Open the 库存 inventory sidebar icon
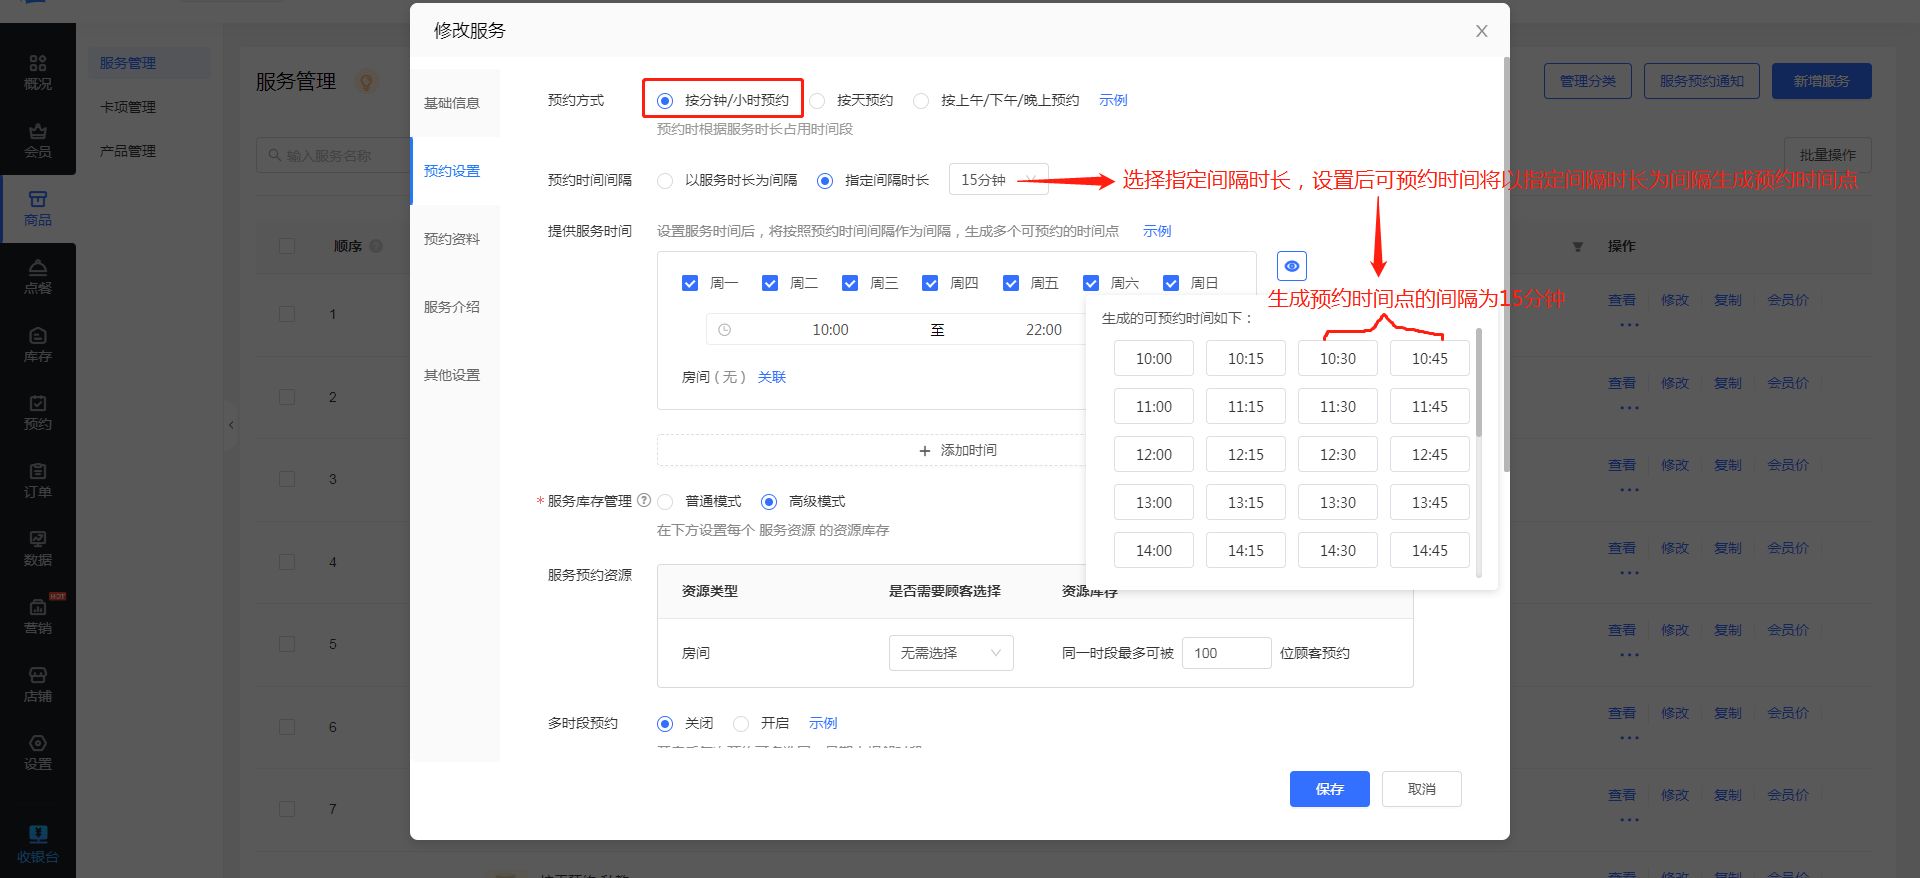This screenshot has height=878, width=1920. (x=38, y=345)
